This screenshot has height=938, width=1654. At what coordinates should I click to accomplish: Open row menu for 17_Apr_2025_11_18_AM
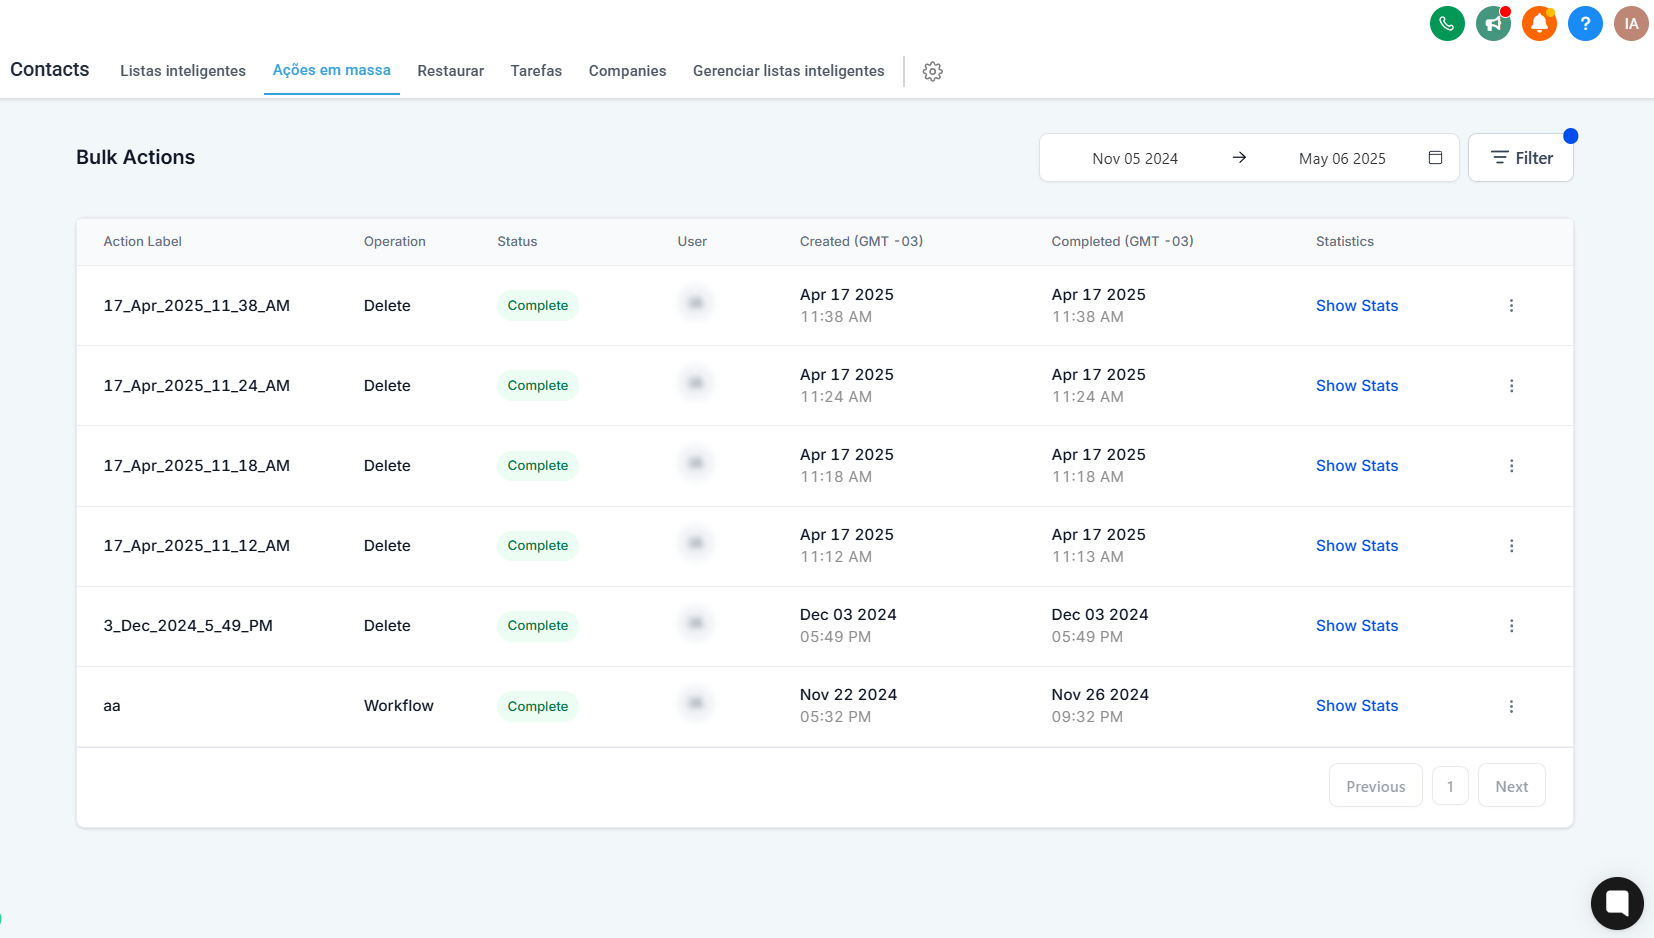click(x=1511, y=466)
